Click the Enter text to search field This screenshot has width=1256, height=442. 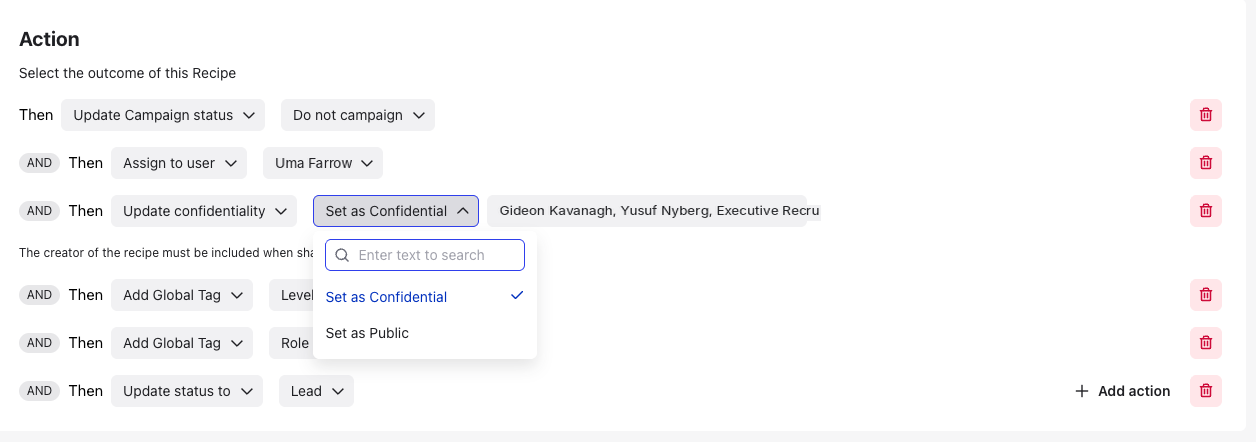(x=425, y=255)
